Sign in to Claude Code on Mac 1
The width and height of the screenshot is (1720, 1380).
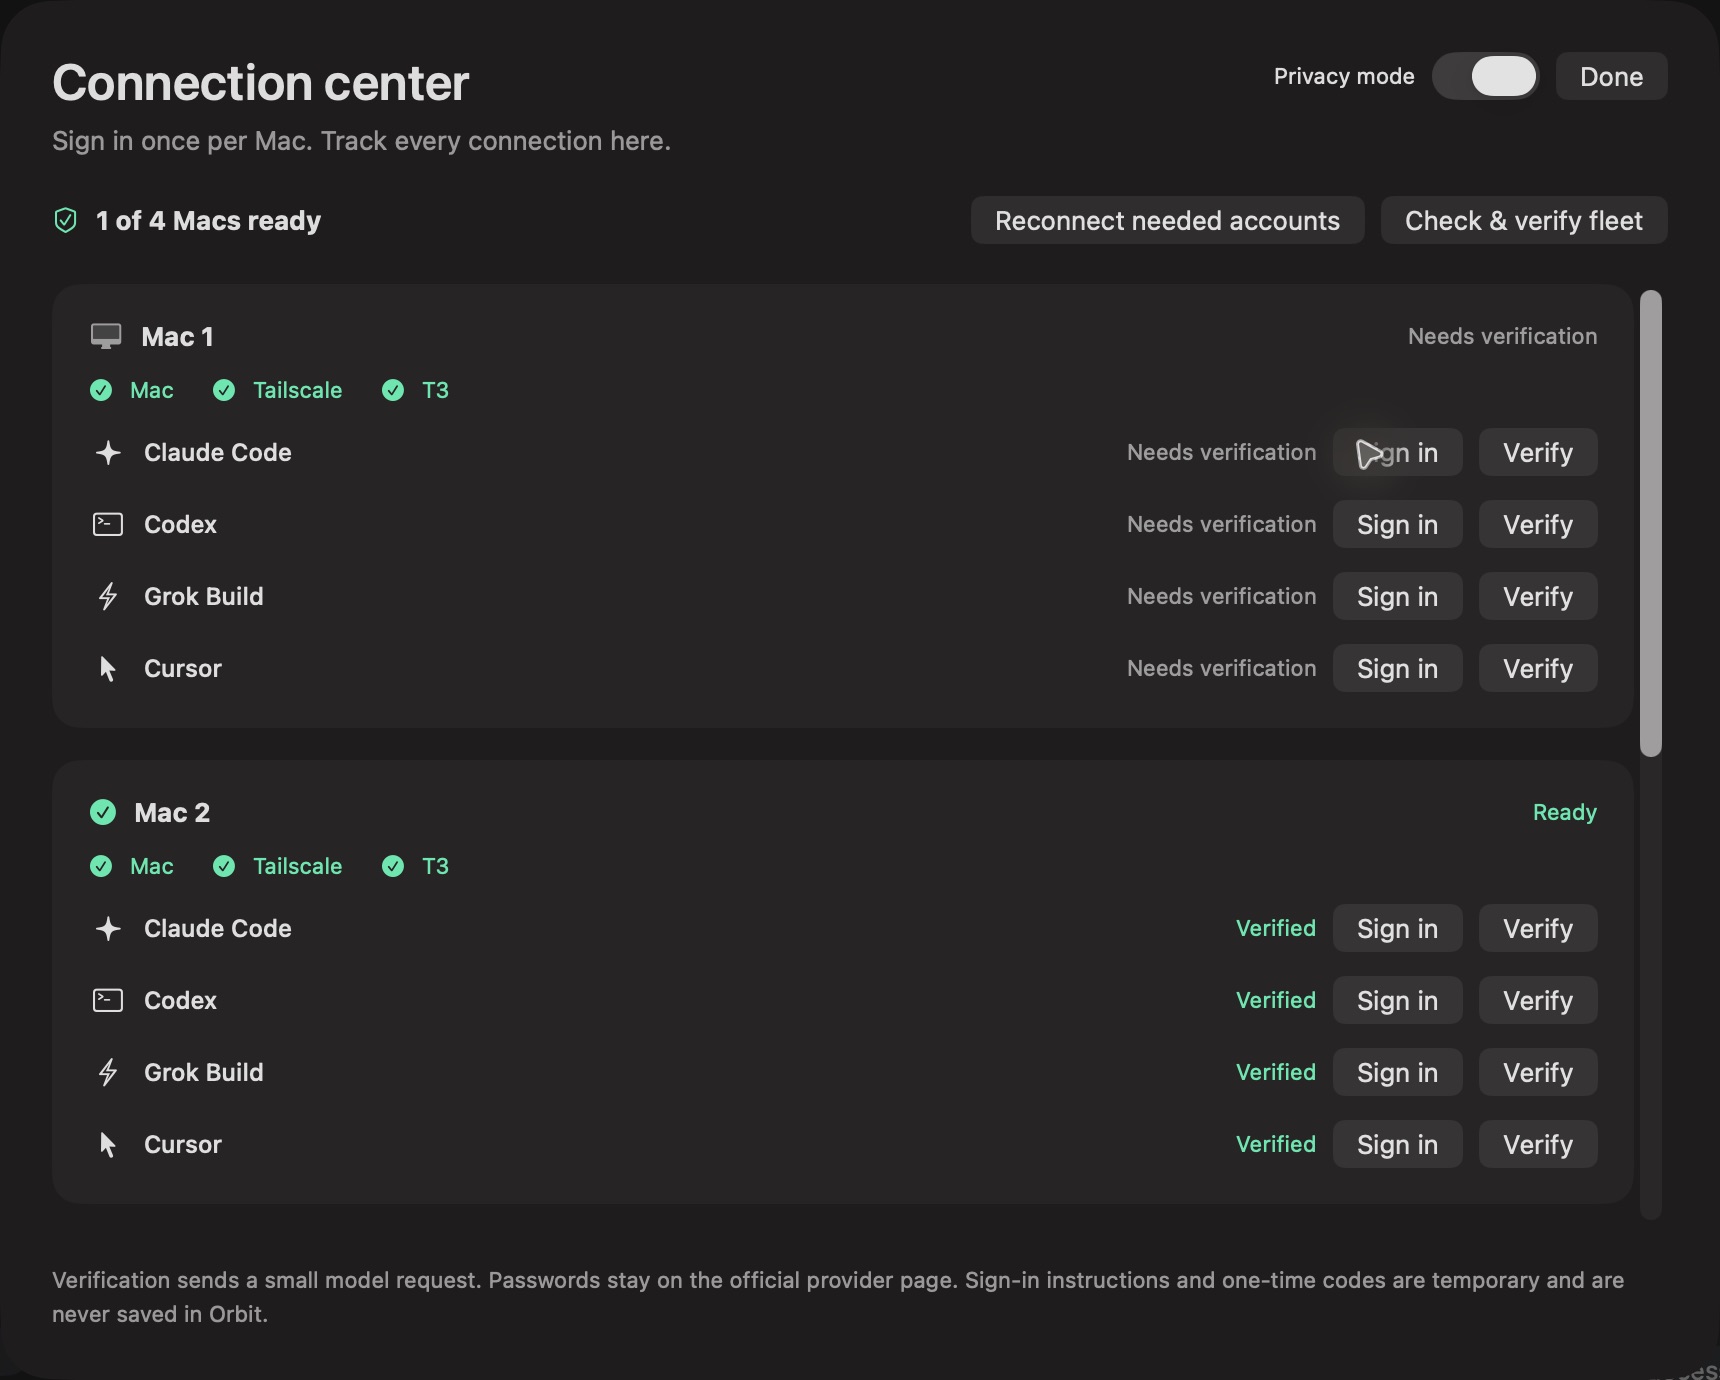pyautogui.click(x=1397, y=452)
